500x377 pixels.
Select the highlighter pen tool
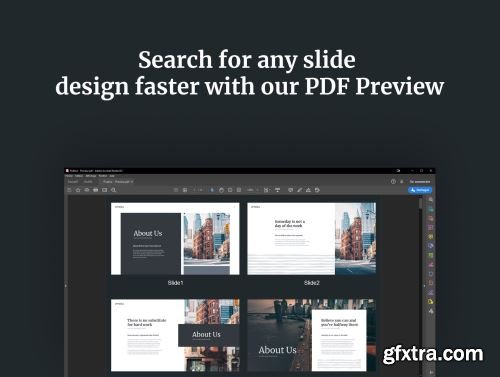click(299, 190)
